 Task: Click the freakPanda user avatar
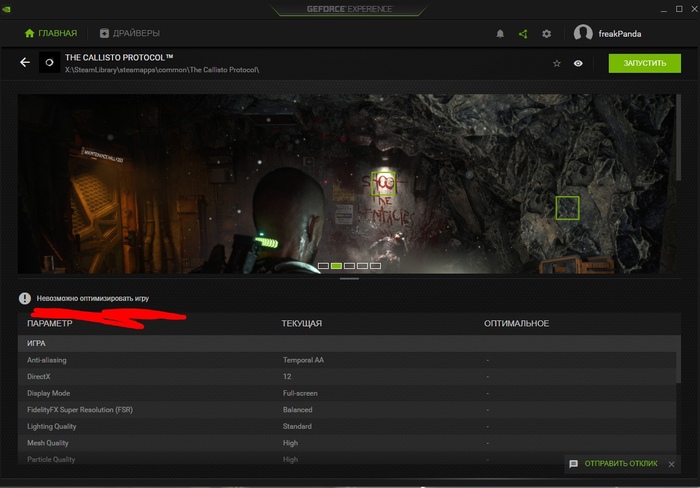pyautogui.click(x=583, y=33)
